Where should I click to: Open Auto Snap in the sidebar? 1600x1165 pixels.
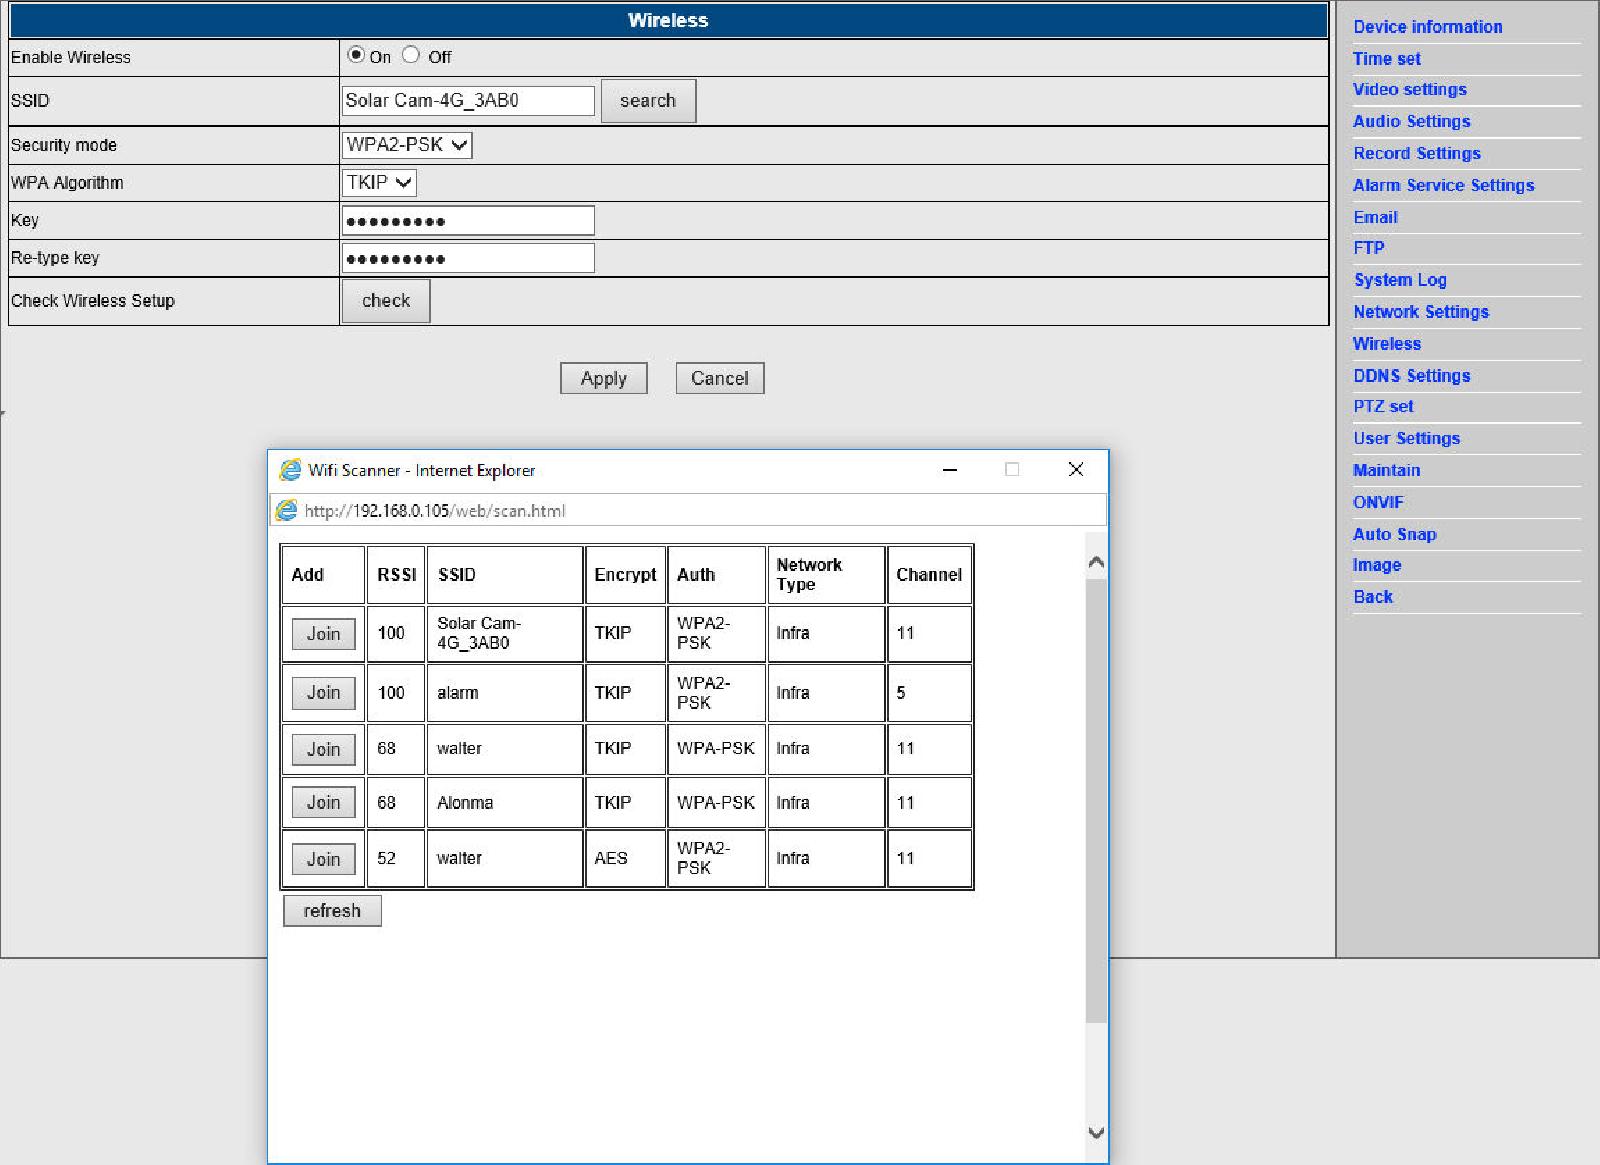pos(1394,534)
